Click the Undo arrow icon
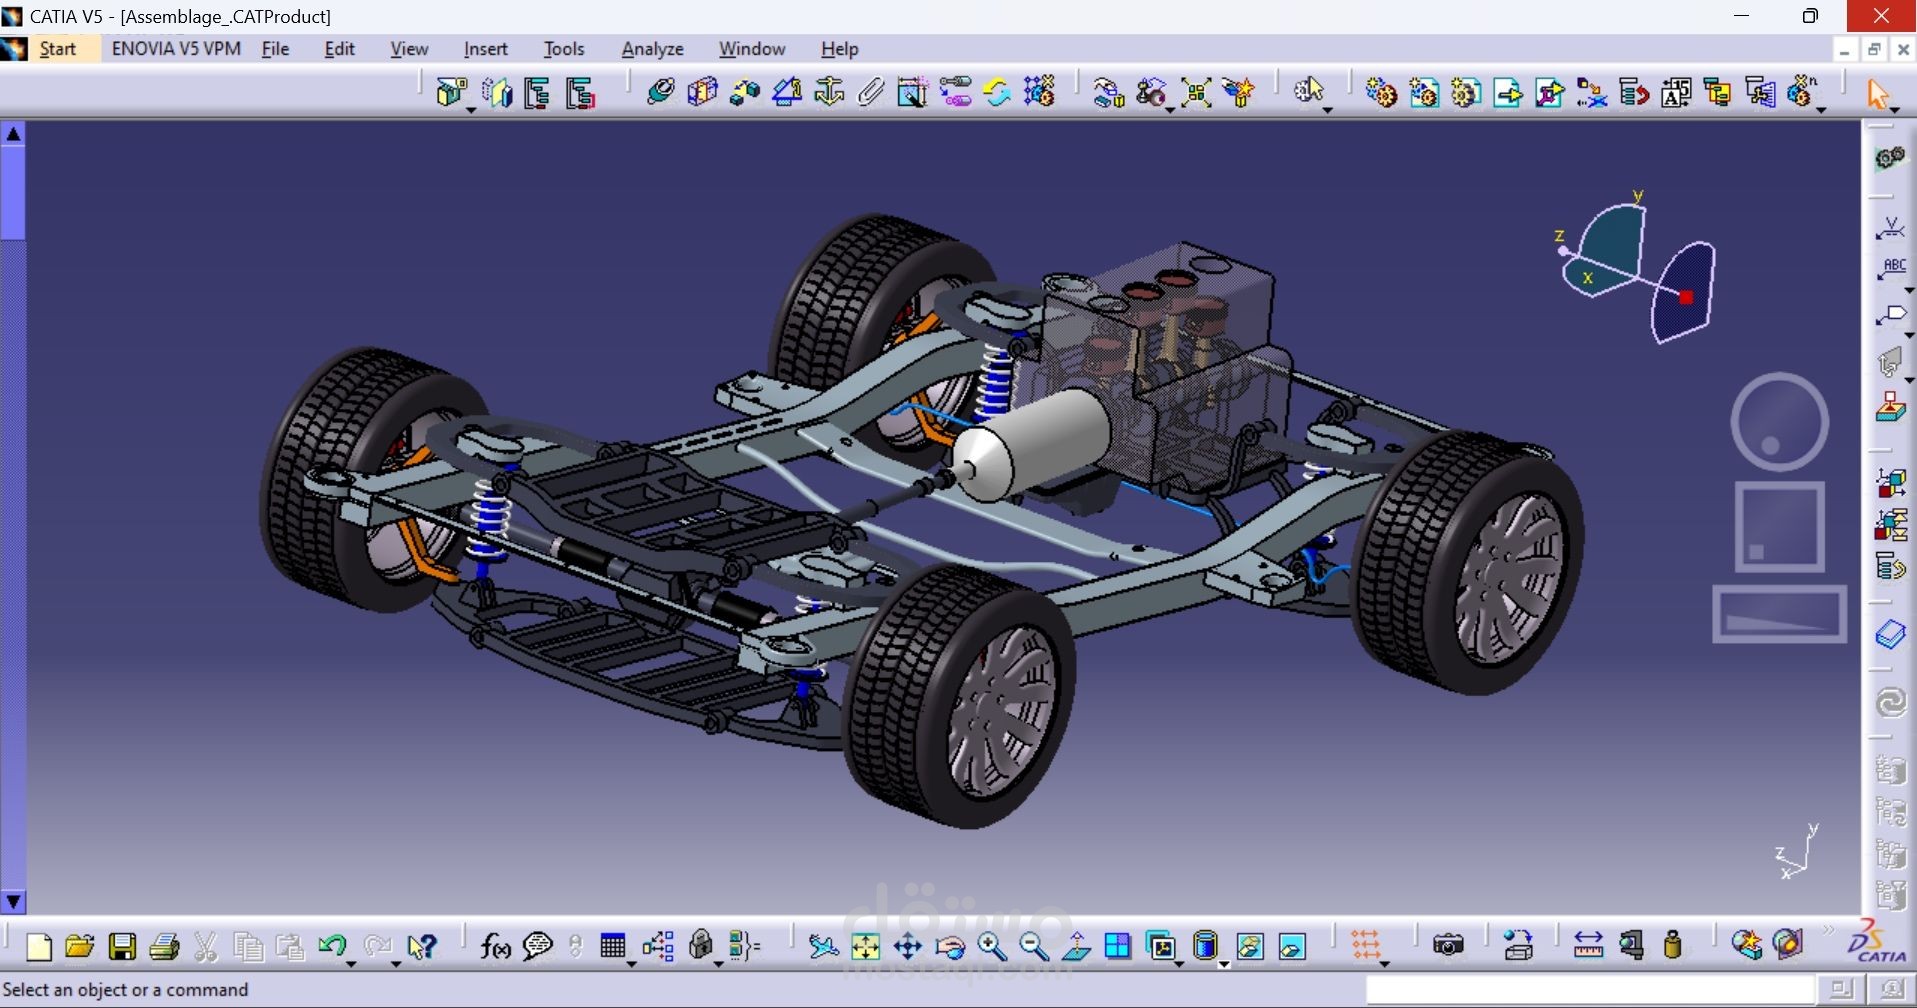Viewport: 1917px width, 1008px height. click(x=332, y=945)
